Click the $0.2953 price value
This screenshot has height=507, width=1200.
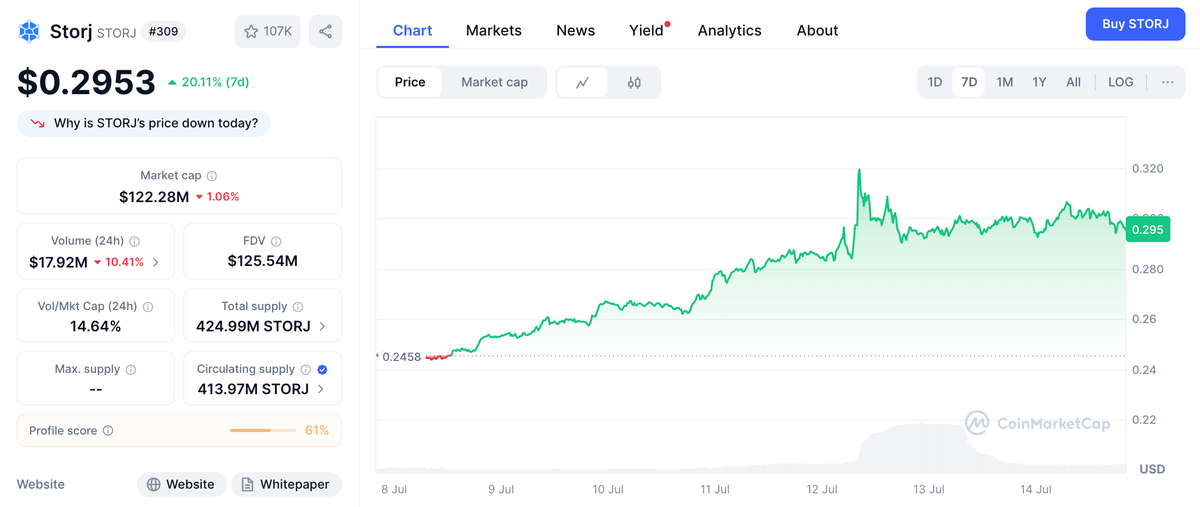(x=86, y=82)
